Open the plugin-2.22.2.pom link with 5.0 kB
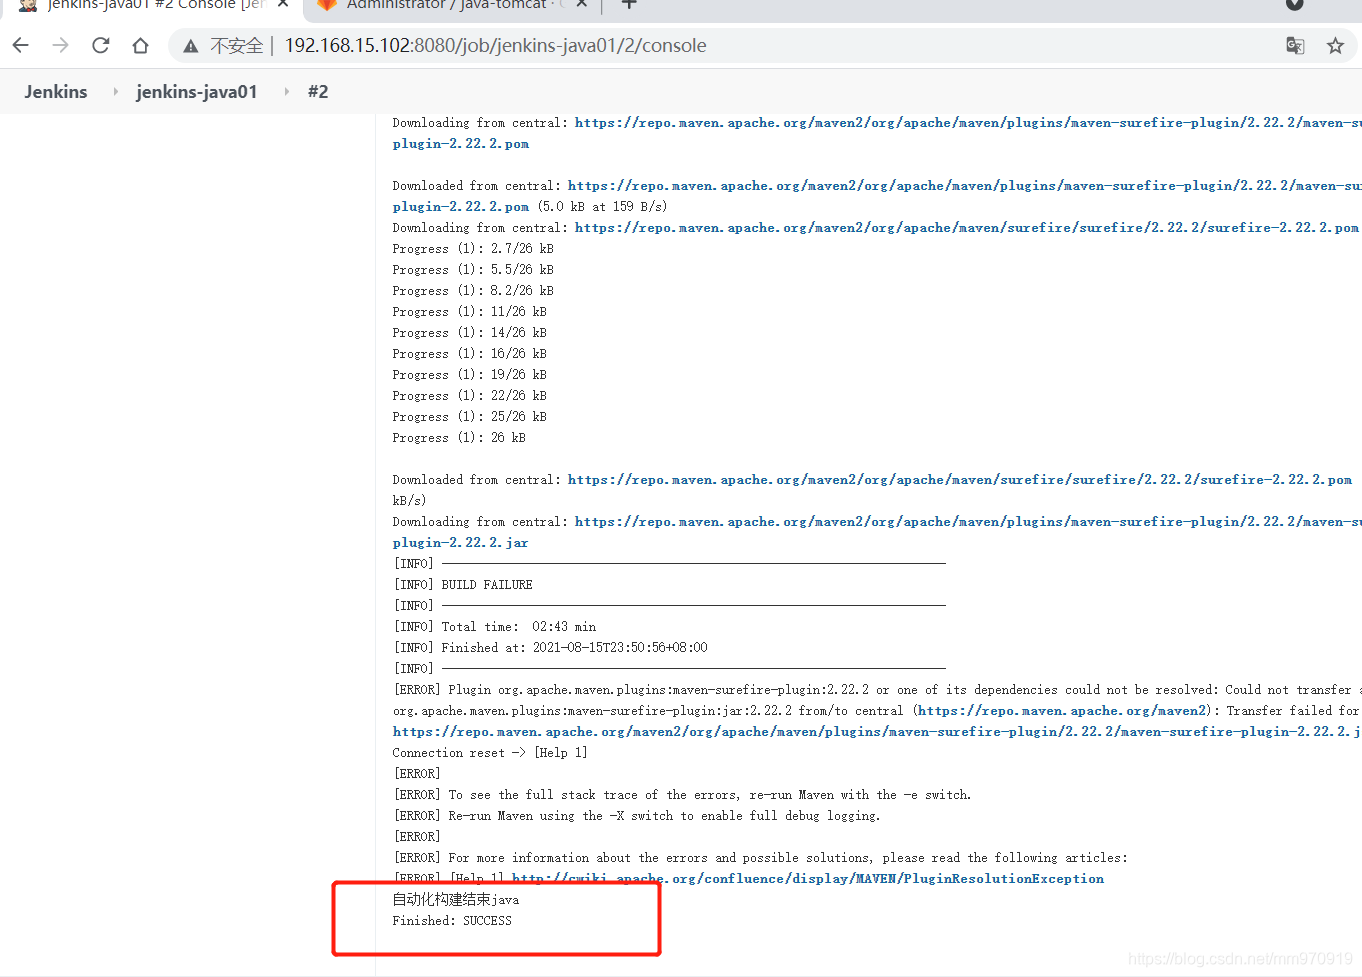The image size is (1362, 977). 461,207
